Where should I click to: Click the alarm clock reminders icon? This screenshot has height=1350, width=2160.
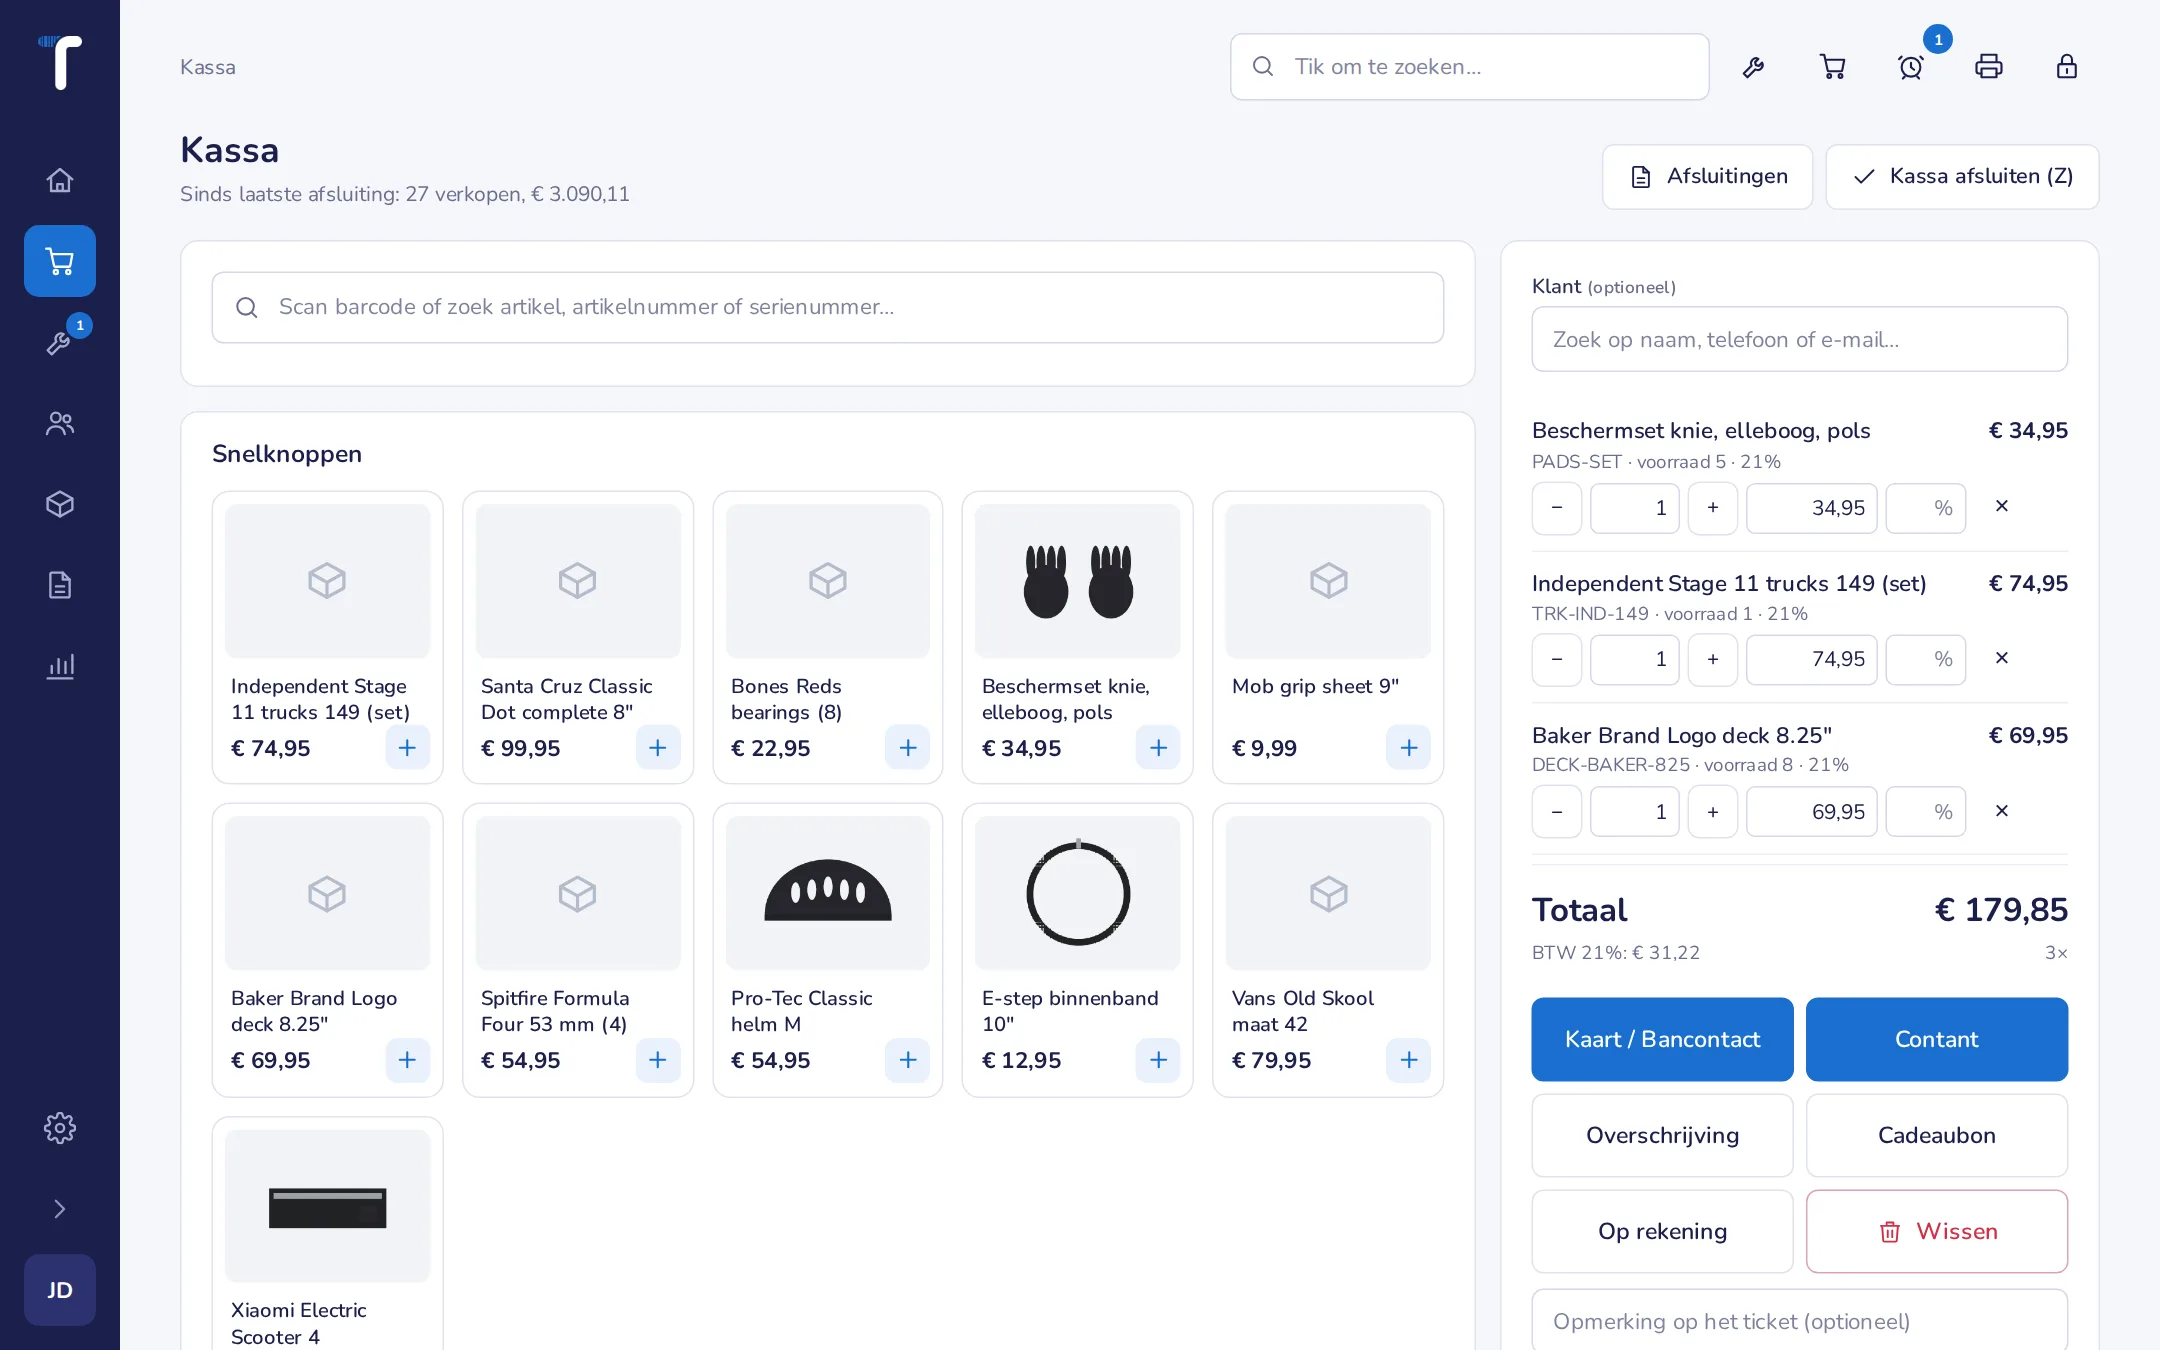tap(1910, 67)
